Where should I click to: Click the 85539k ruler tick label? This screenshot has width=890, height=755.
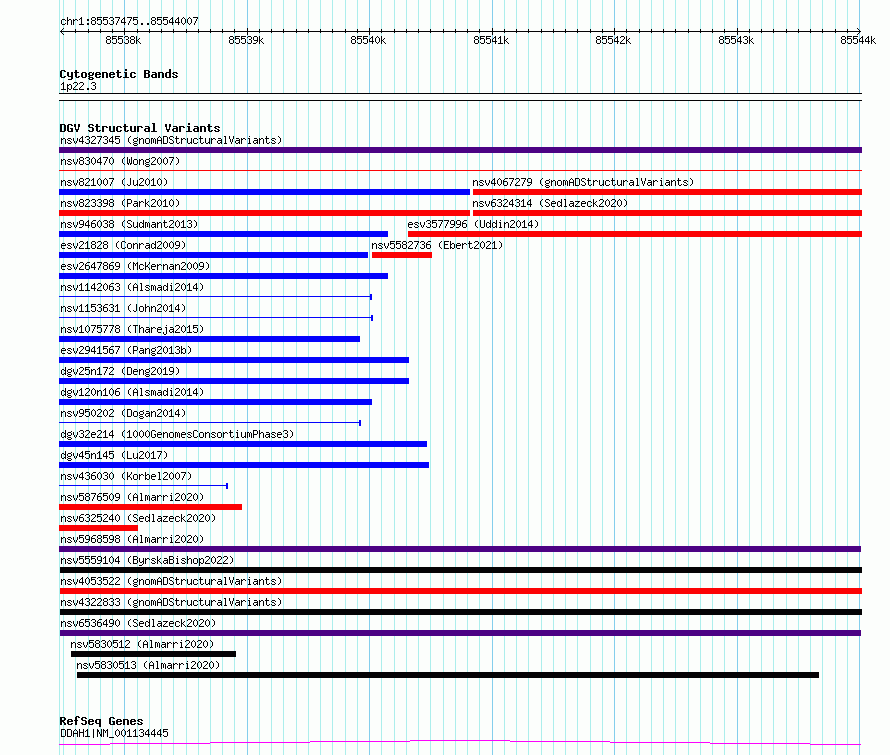pos(246,40)
